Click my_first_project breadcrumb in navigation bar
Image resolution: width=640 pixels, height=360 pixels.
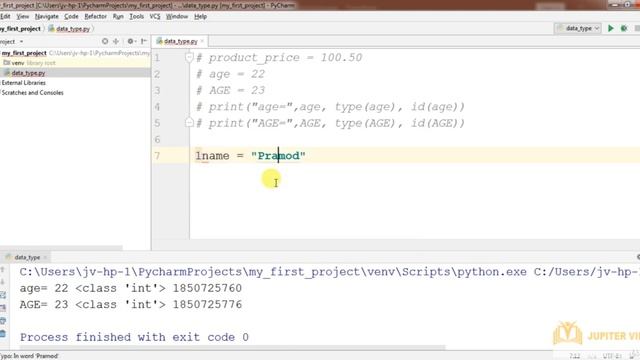(20, 29)
